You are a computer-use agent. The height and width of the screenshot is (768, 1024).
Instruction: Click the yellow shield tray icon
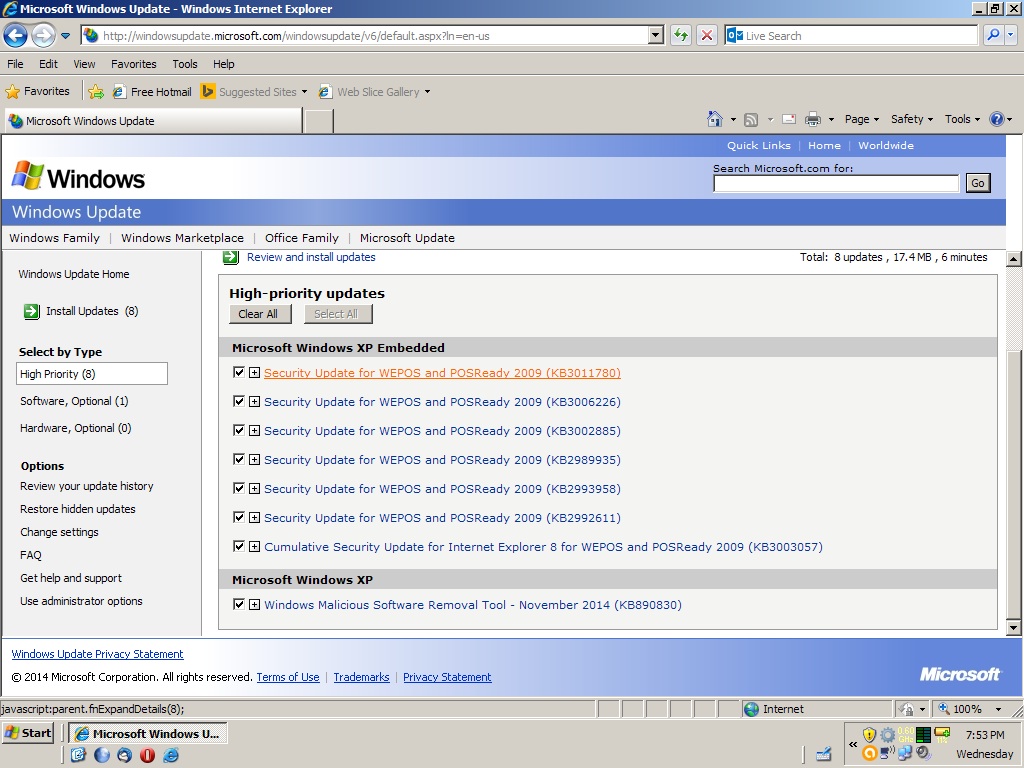tap(869, 735)
